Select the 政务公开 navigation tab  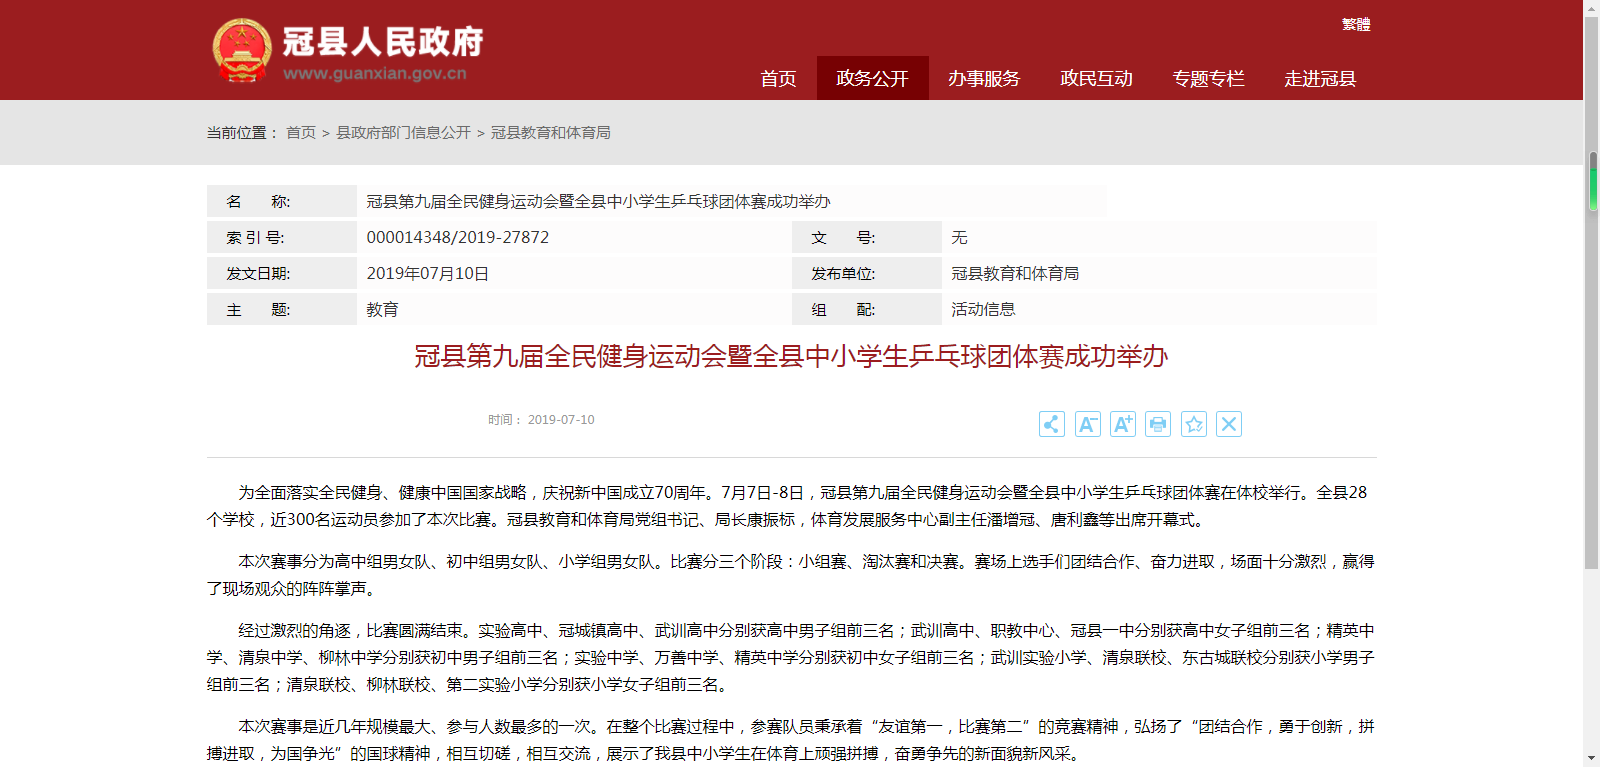[873, 78]
